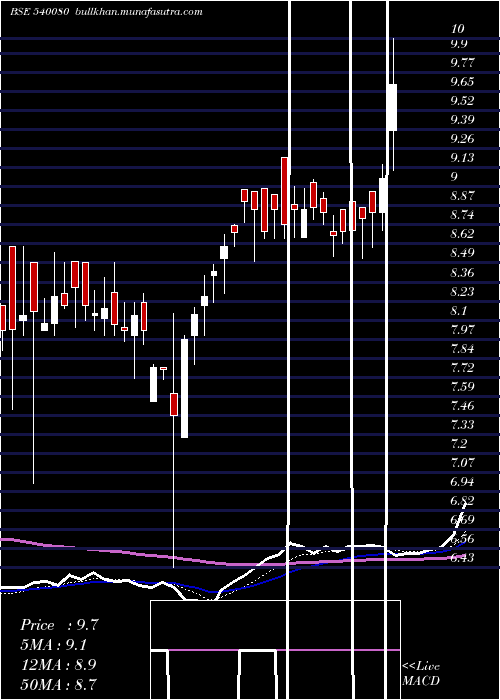Click the Price : 9.7 readout

click(59, 625)
